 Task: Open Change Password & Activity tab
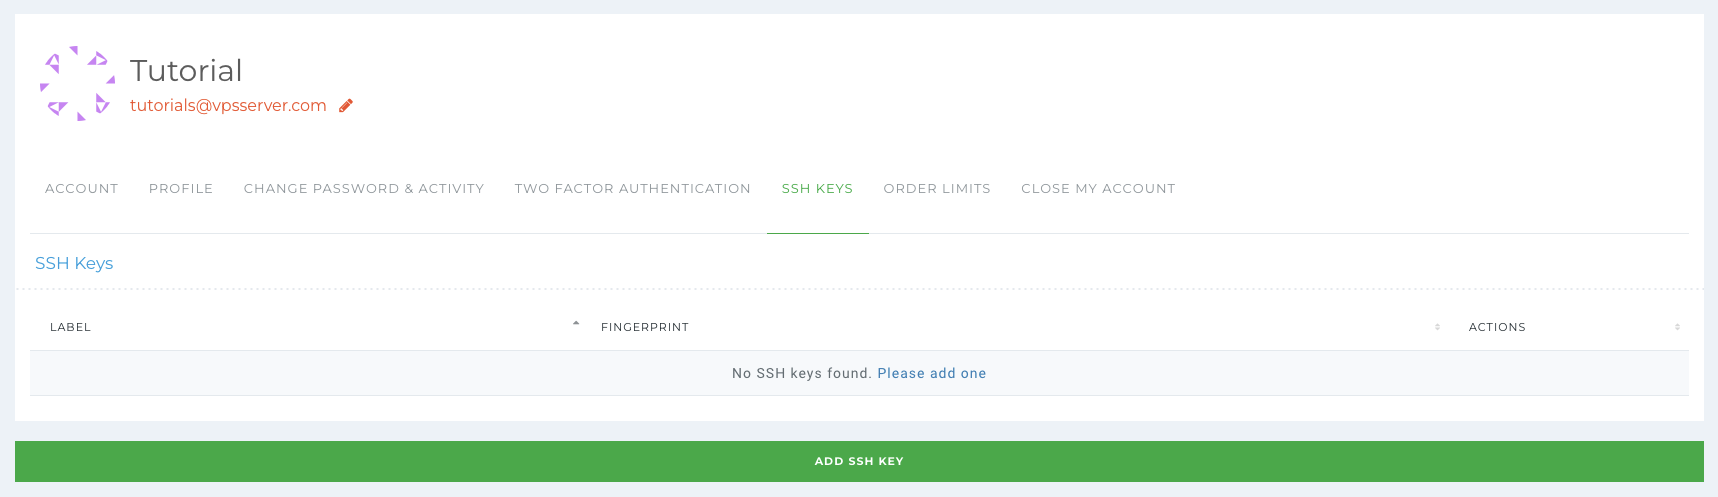pyautogui.click(x=364, y=188)
